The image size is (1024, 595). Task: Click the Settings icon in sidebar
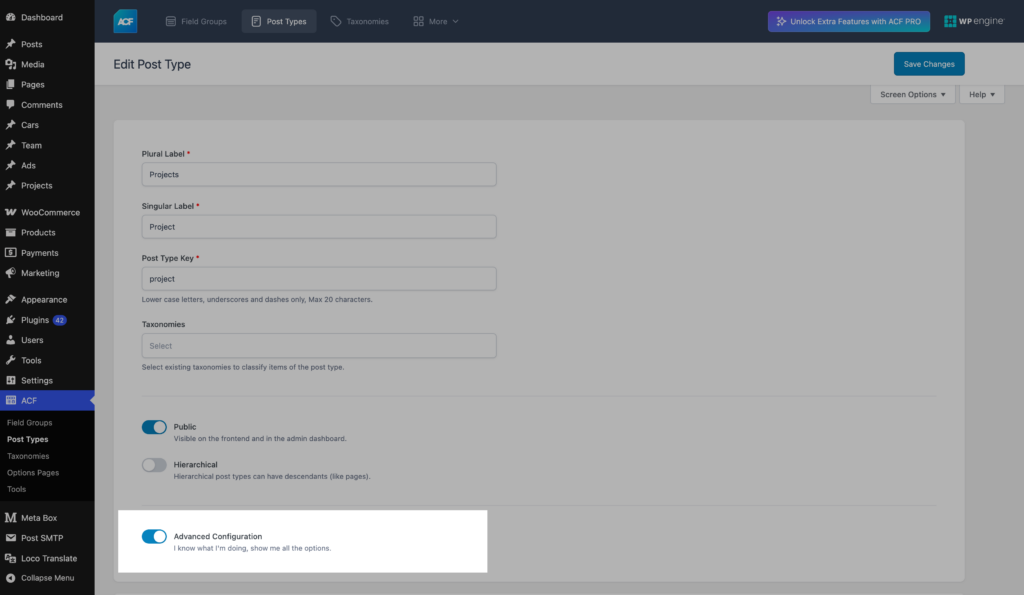tap(10, 381)
